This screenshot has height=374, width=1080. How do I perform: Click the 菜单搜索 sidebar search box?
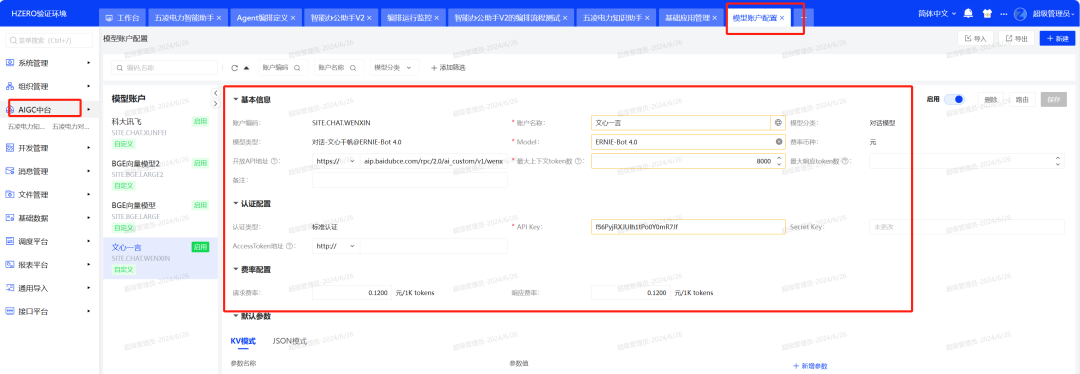point(48,41)
